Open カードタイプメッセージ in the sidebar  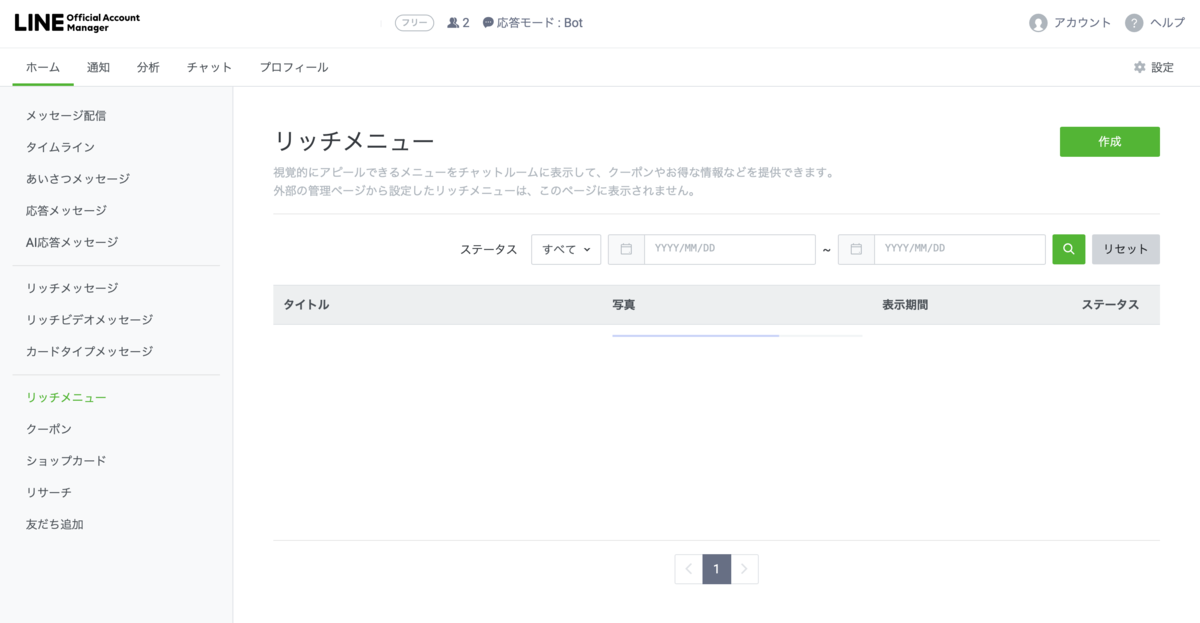[90, 352]
